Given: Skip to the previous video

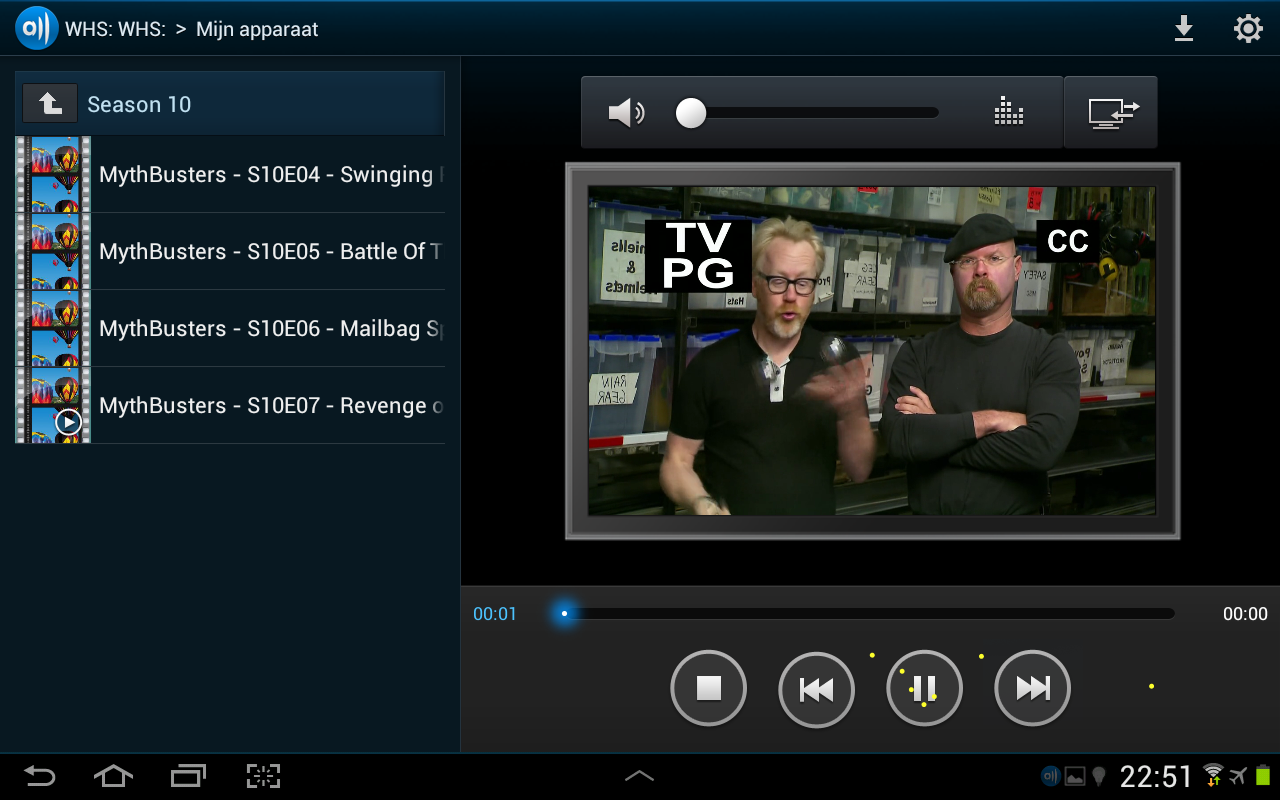Looking at the screenshot, I should click(817, 688).
